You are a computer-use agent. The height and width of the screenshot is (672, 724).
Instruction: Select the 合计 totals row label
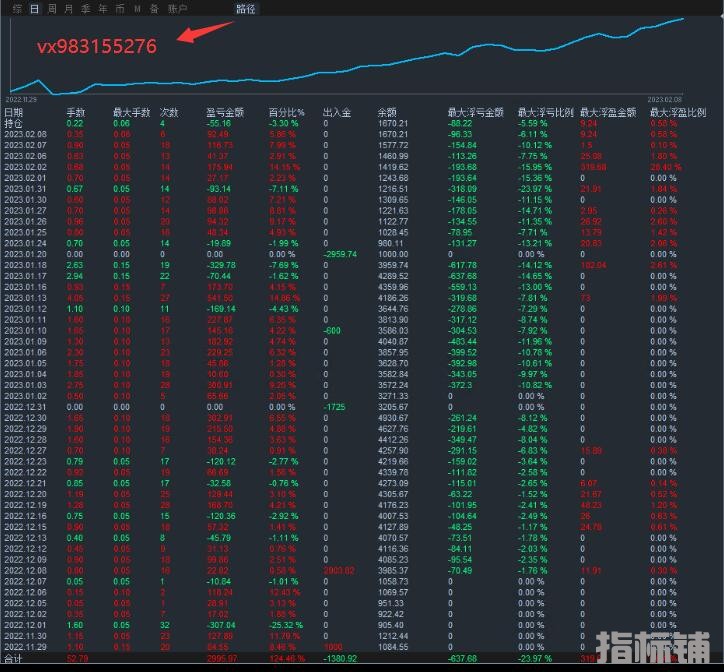point(13,659)
